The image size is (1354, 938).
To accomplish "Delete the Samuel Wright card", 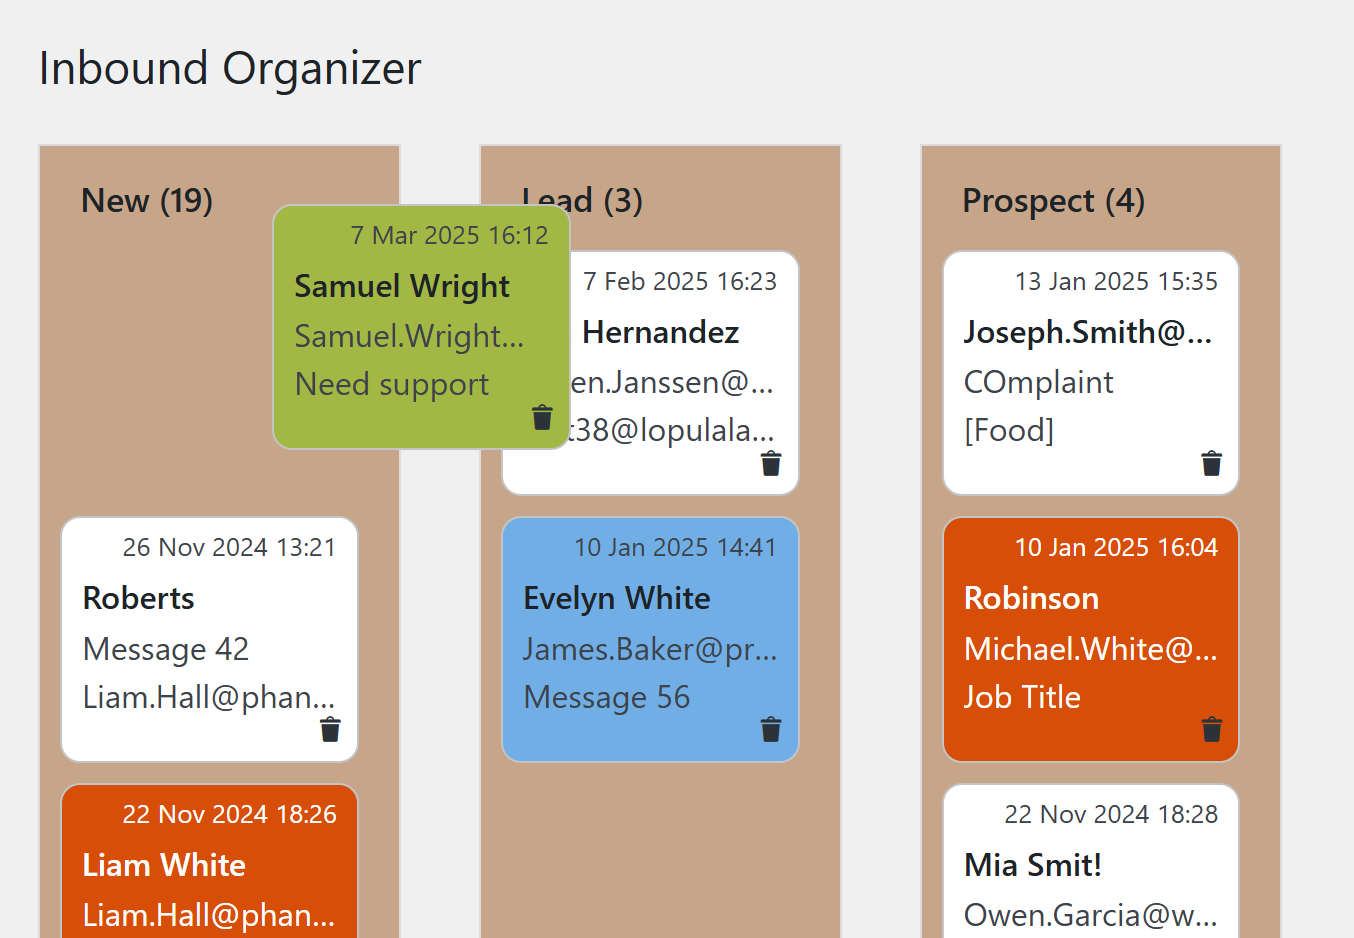I will coord(542,417).
